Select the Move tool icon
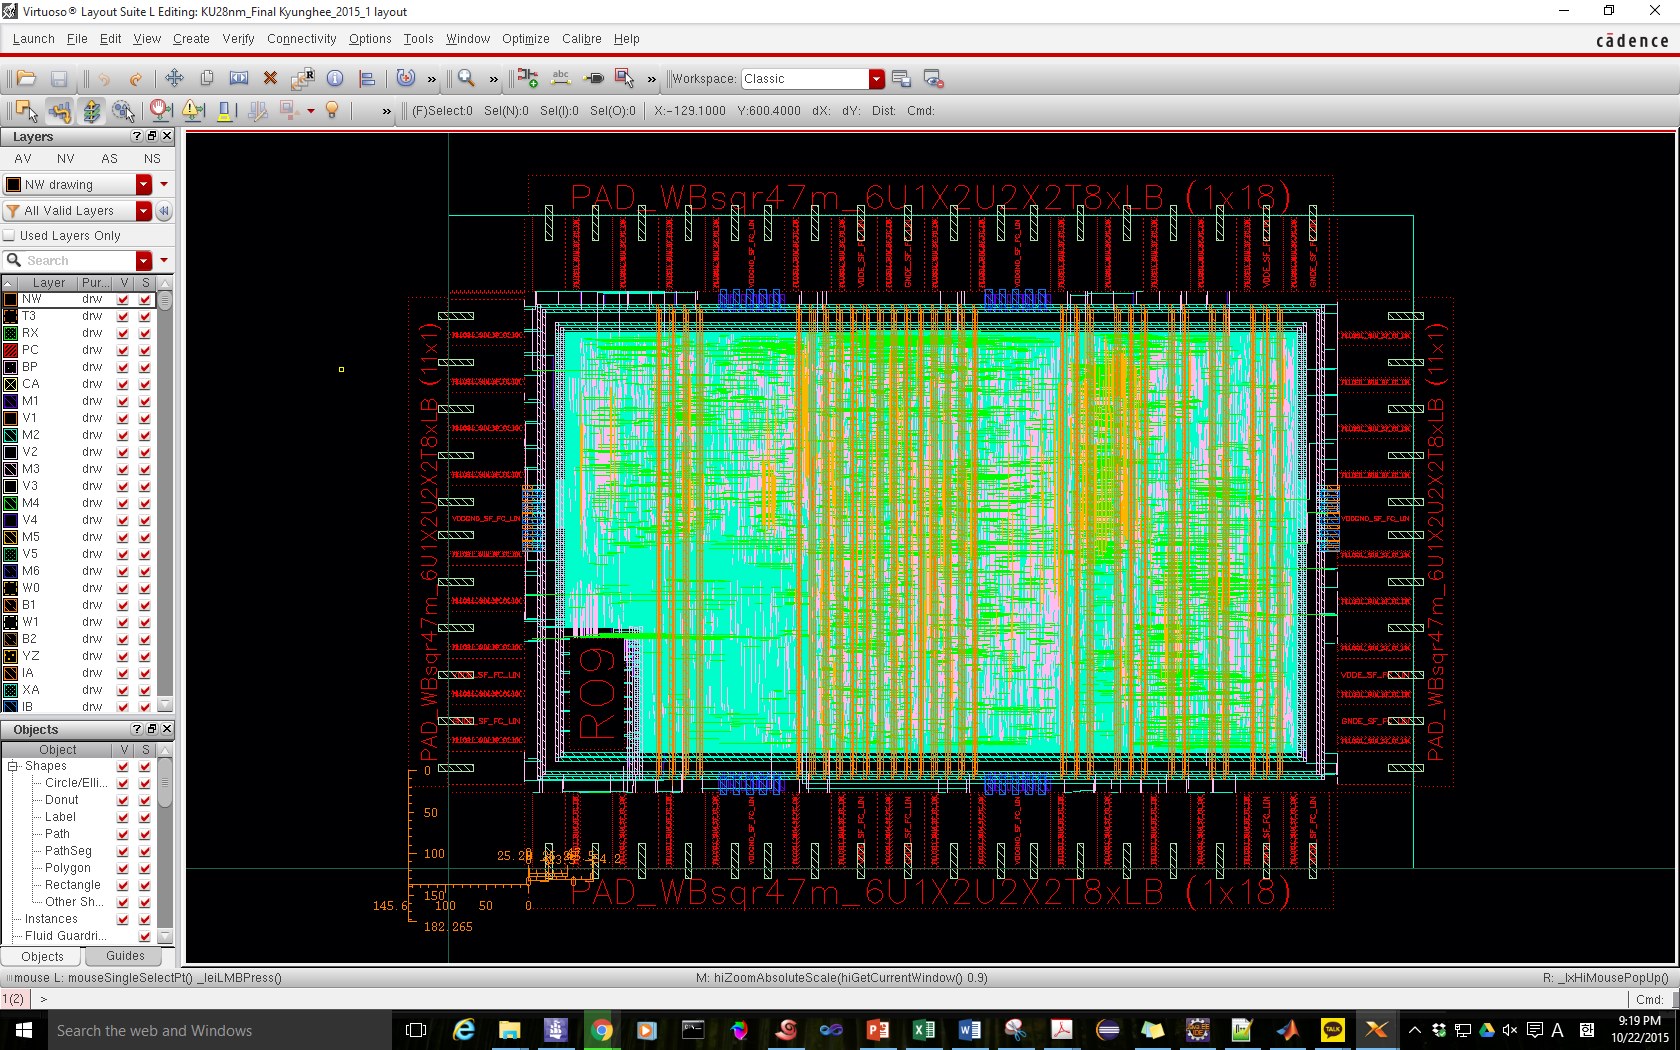The width and height of the screenshot is (1680, 1050). 174,78
